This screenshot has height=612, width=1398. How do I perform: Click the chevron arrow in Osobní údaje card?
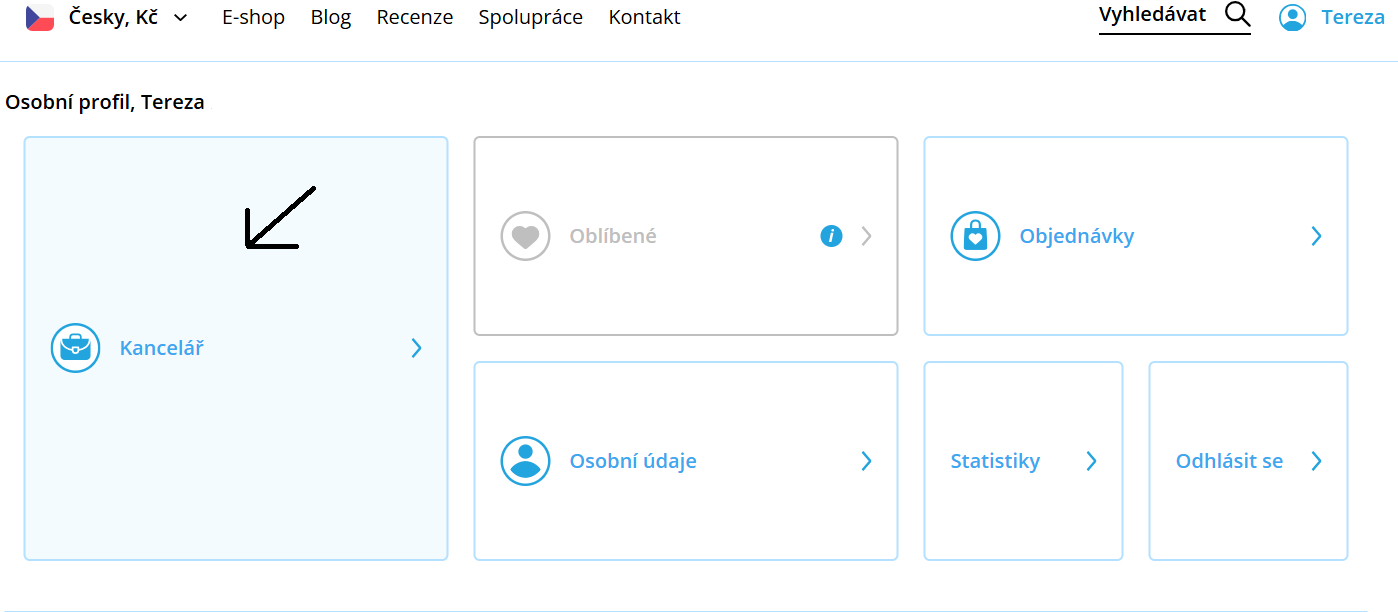866,461
